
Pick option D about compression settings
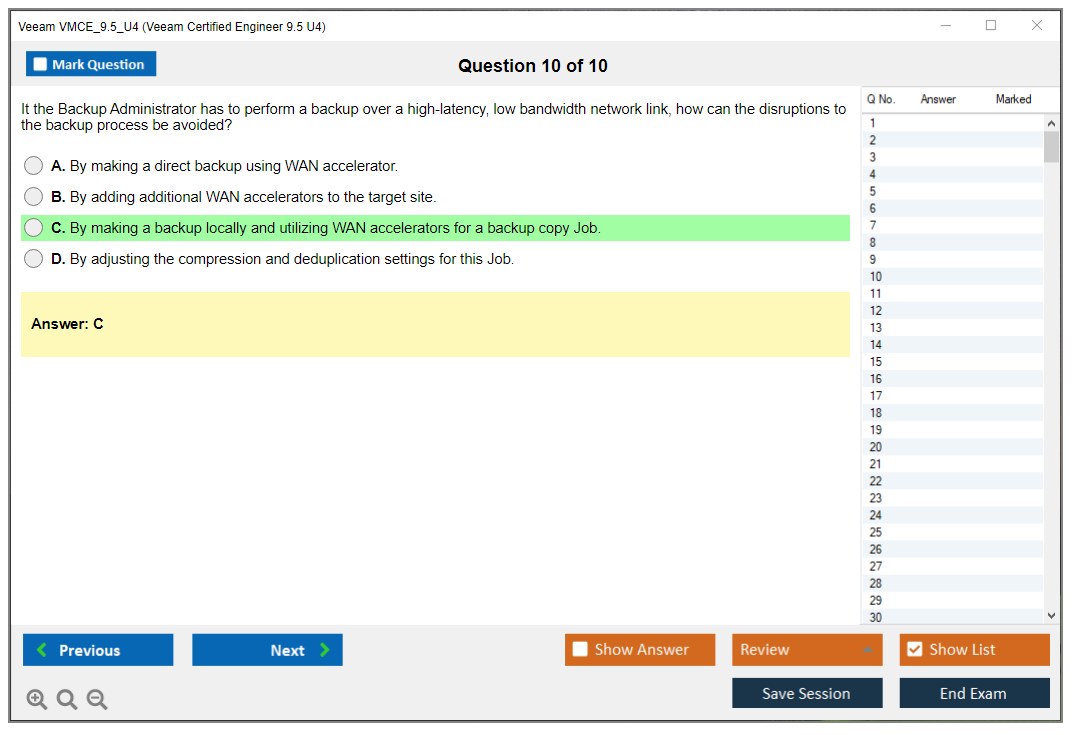34,259
